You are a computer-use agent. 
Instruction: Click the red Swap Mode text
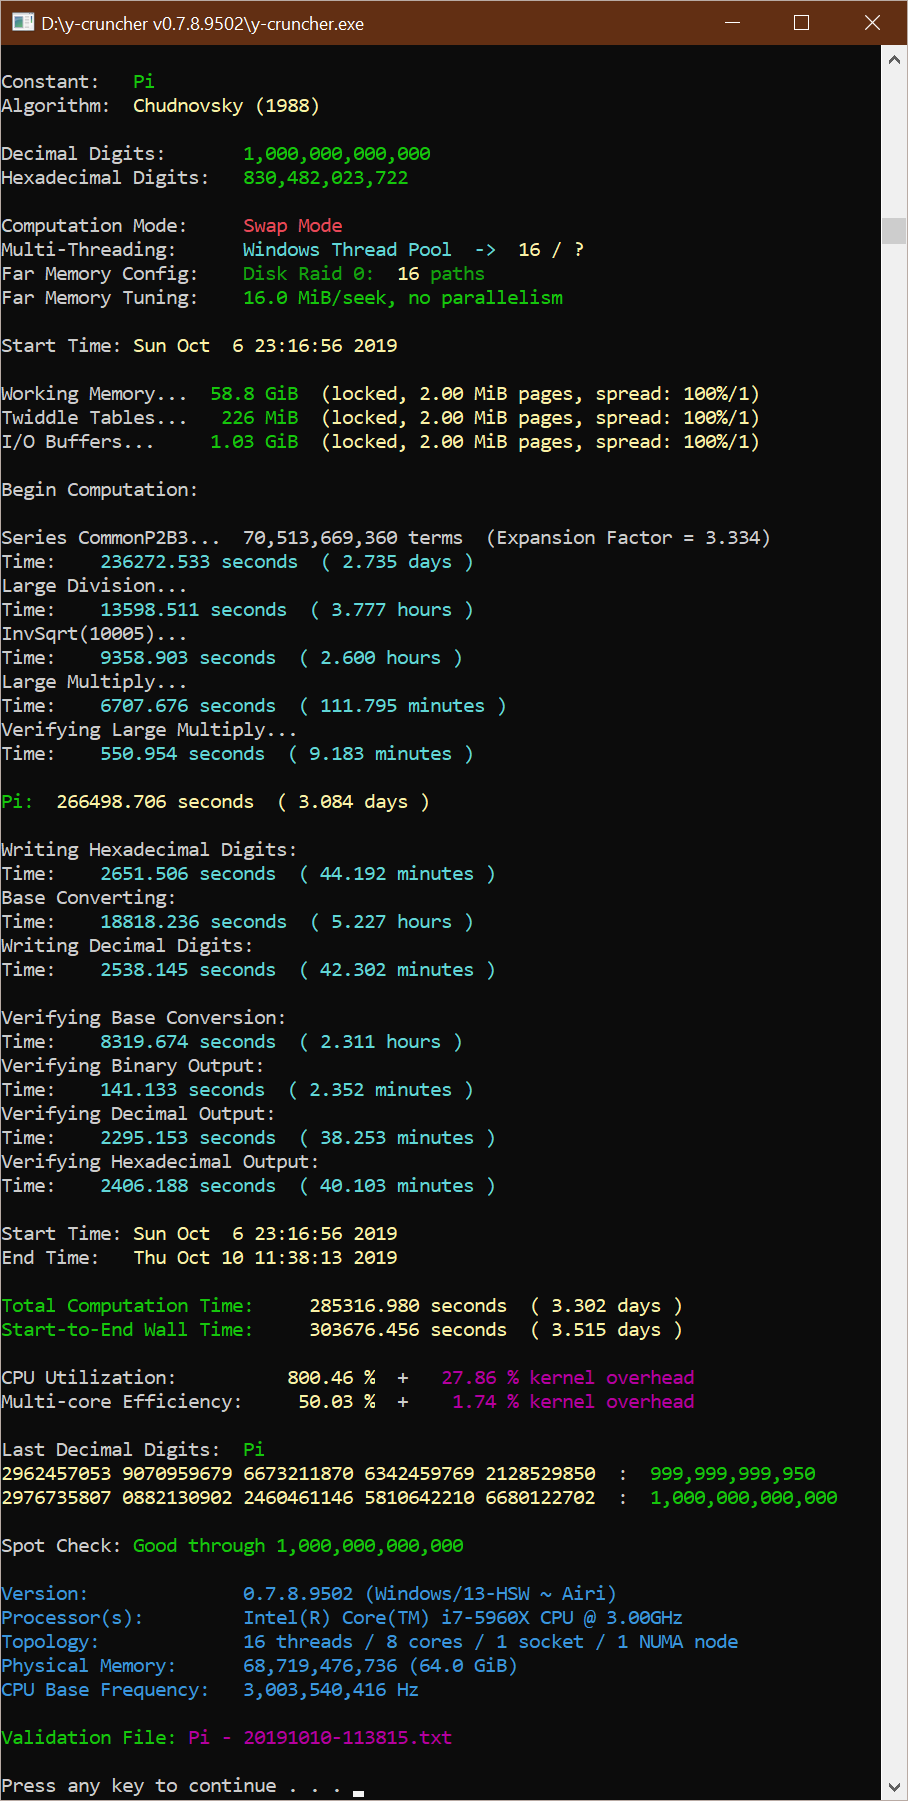coord(292,226)
